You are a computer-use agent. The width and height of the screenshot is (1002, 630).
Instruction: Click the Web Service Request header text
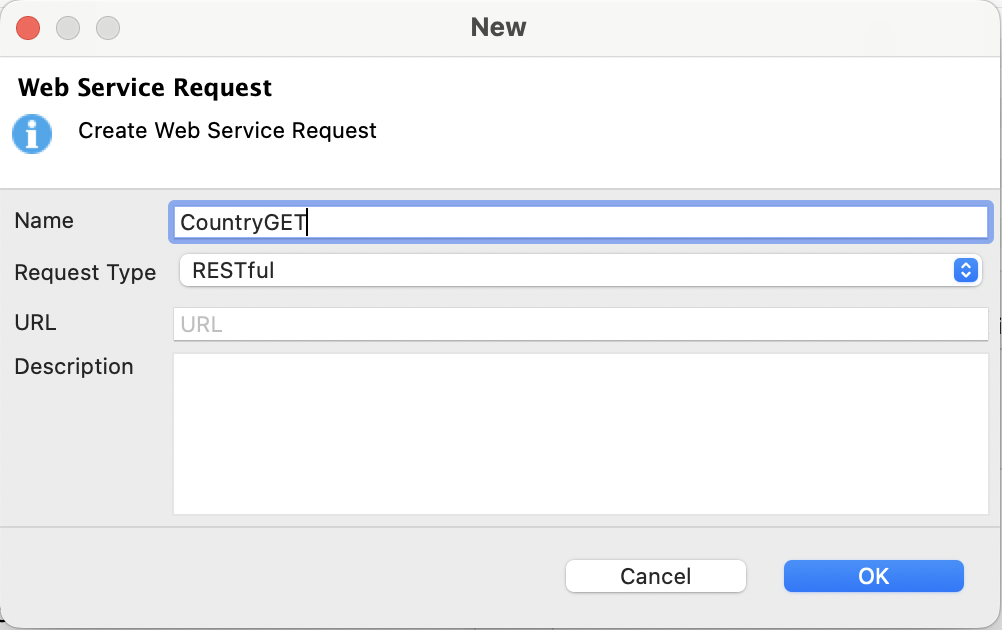[144, 88]
